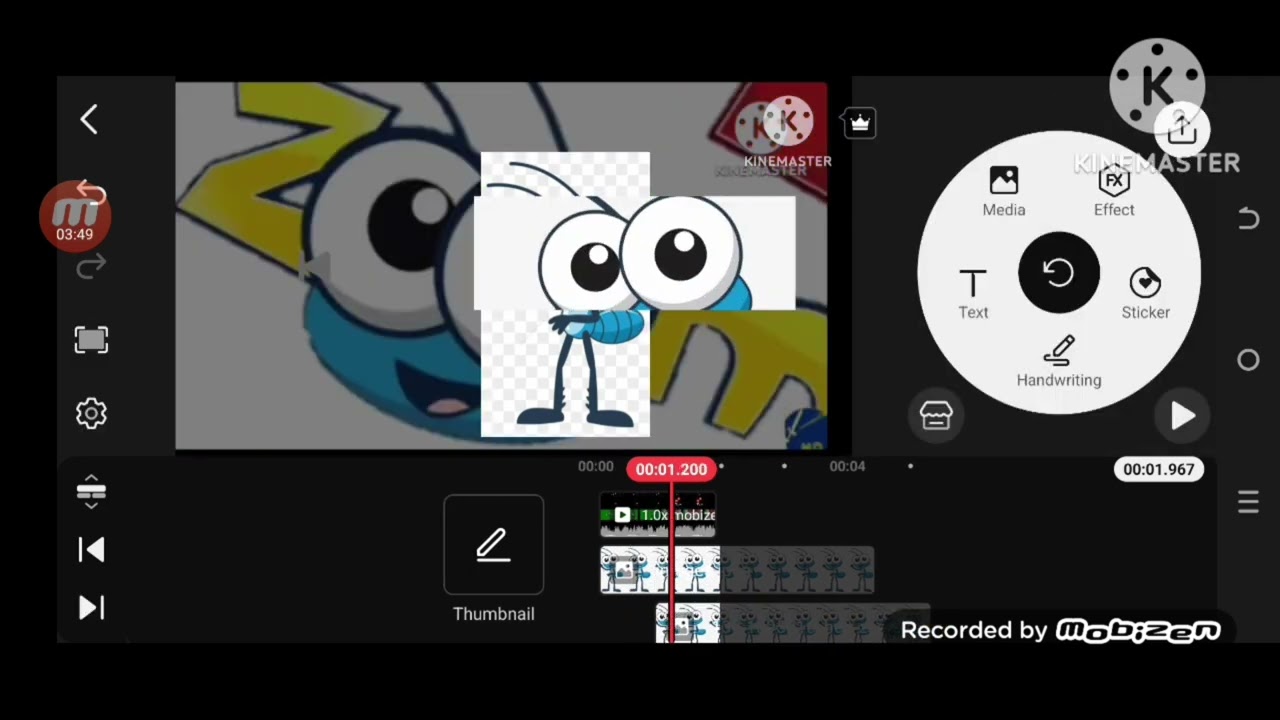Play the project preview

1183,415
